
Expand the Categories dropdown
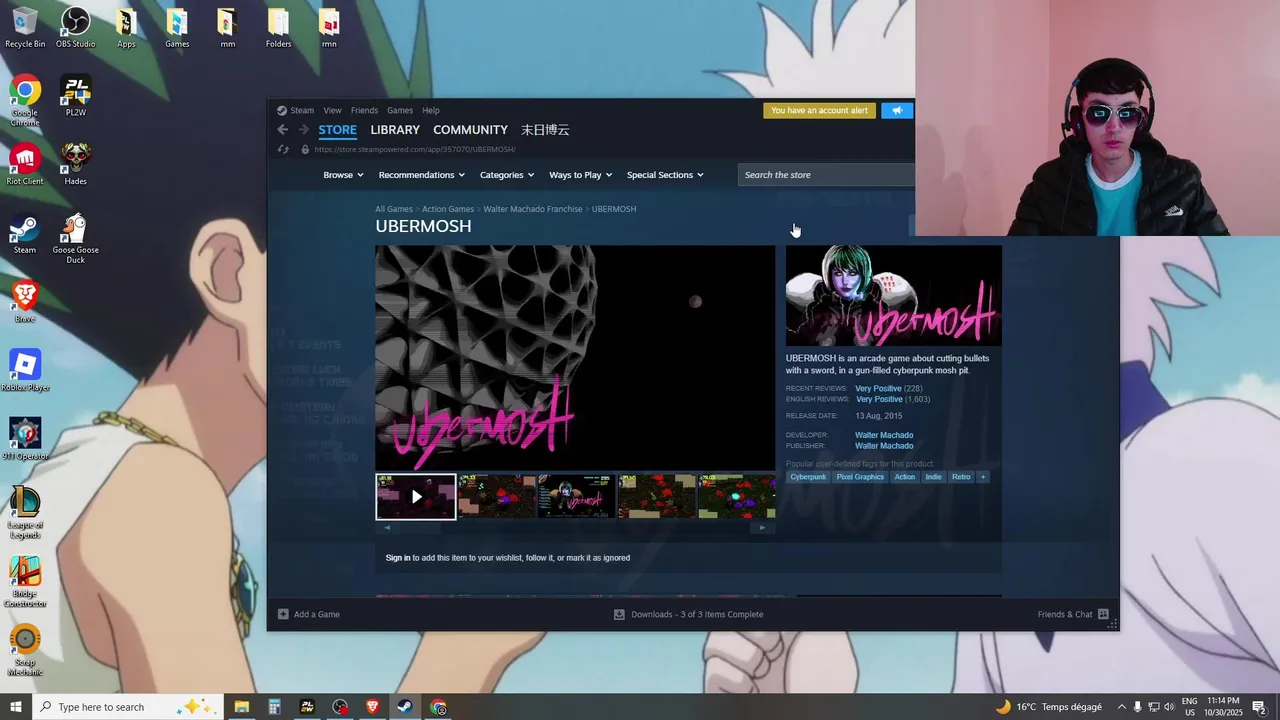click(507, 175)
